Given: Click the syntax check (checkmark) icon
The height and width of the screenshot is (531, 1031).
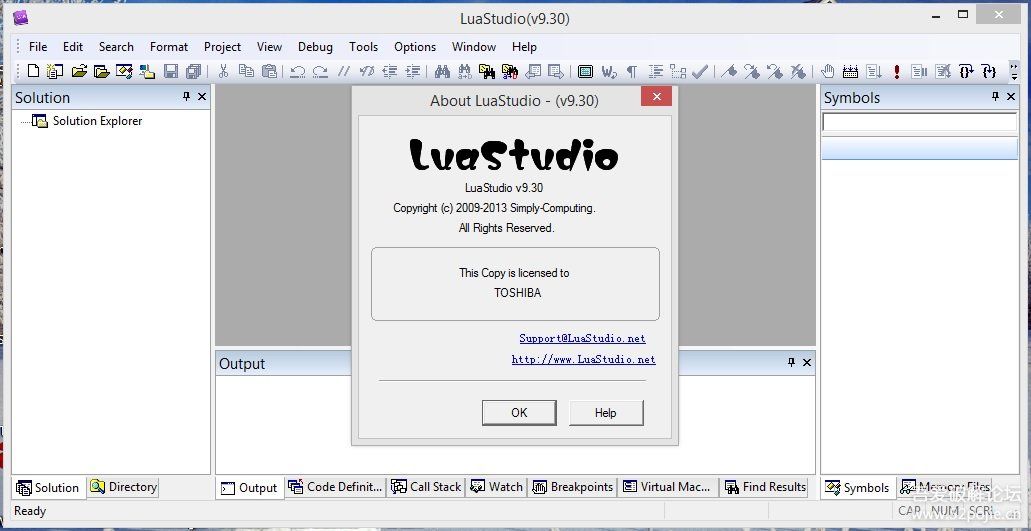Looking at the screenshot, I should [x=700, y=71].
